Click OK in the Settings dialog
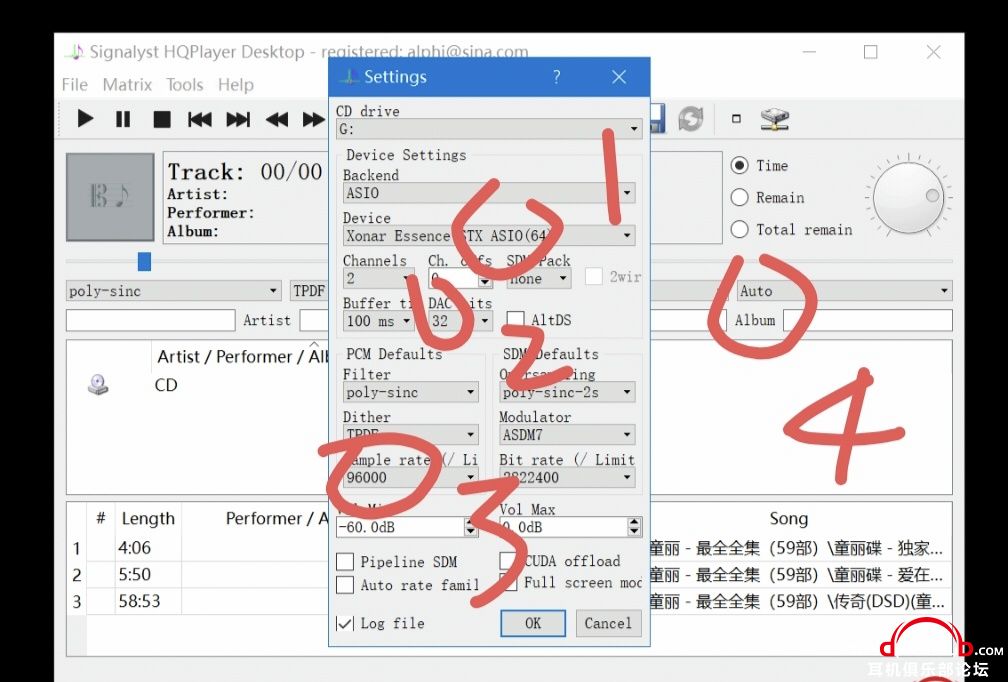The width and height of the screenshot is (1008, 682). tap(533, 623)
